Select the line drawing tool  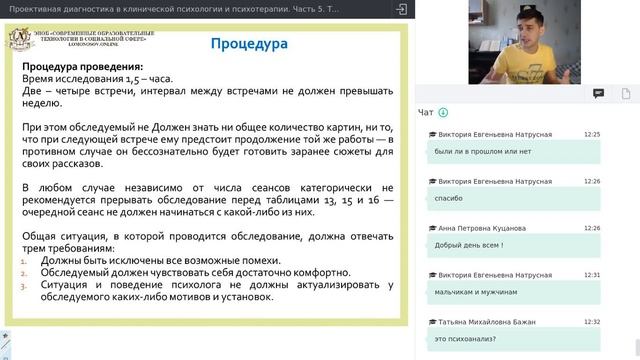(5, 345)
